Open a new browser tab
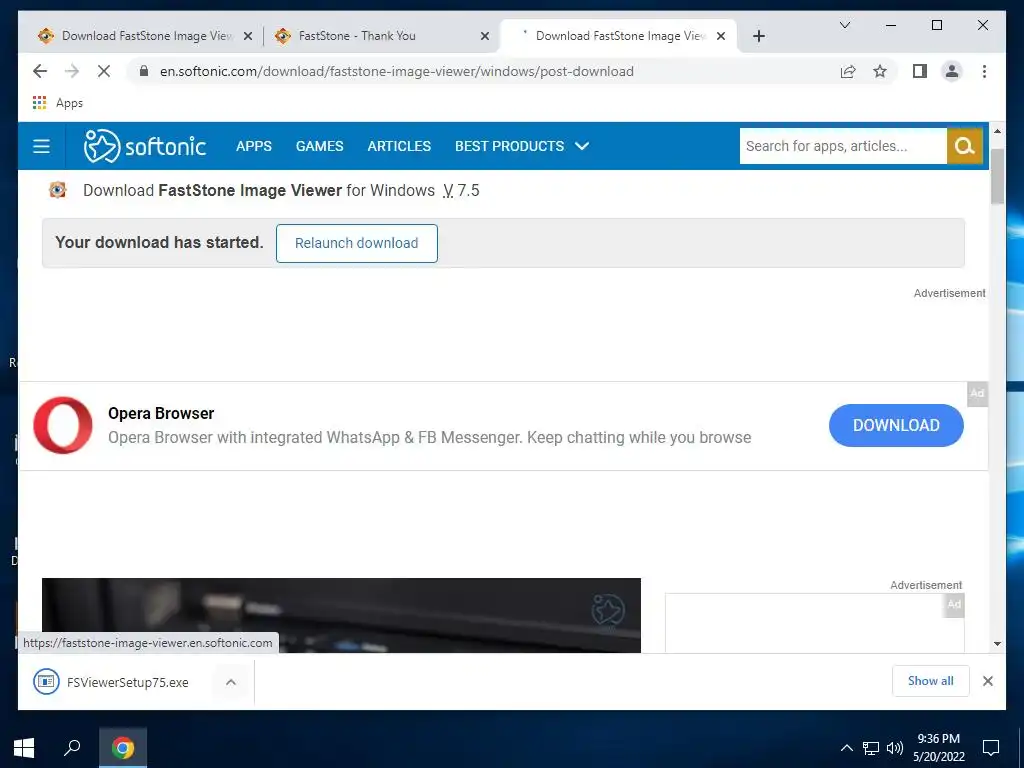The height and width of the screenshot is (768, 1024). tap(758, 36)
